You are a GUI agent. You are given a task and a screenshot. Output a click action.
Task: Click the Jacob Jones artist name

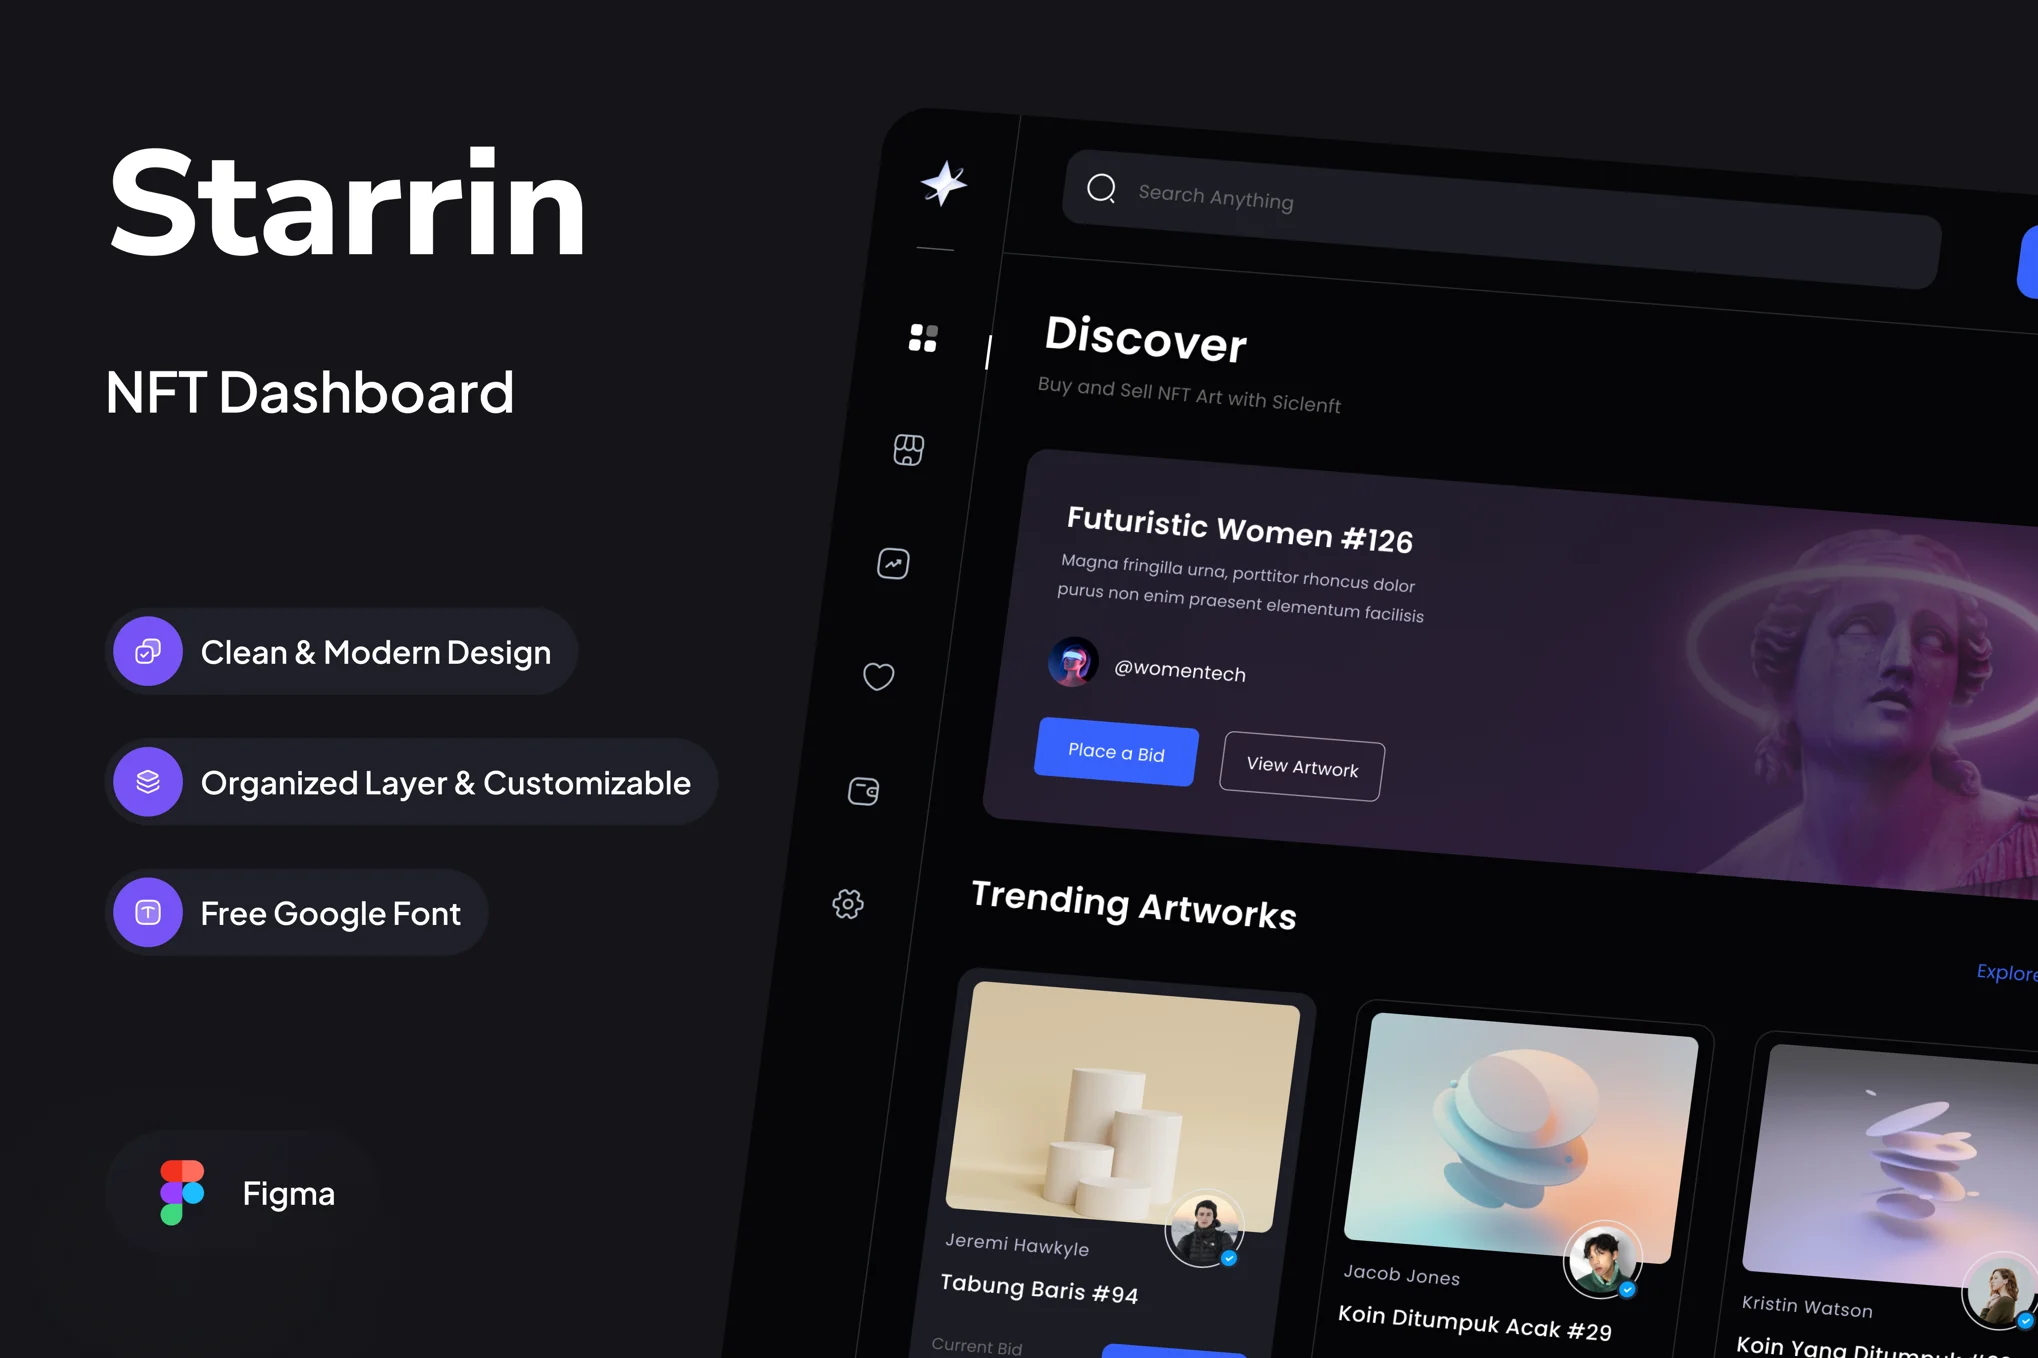point(1401,1274)
